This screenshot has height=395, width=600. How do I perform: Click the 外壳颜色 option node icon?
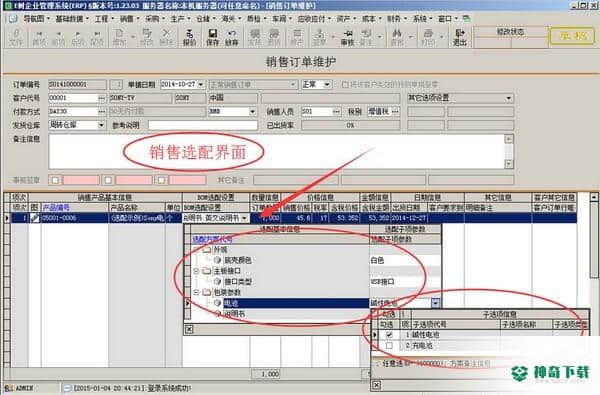pyautogui.click(x=218, y=260)
